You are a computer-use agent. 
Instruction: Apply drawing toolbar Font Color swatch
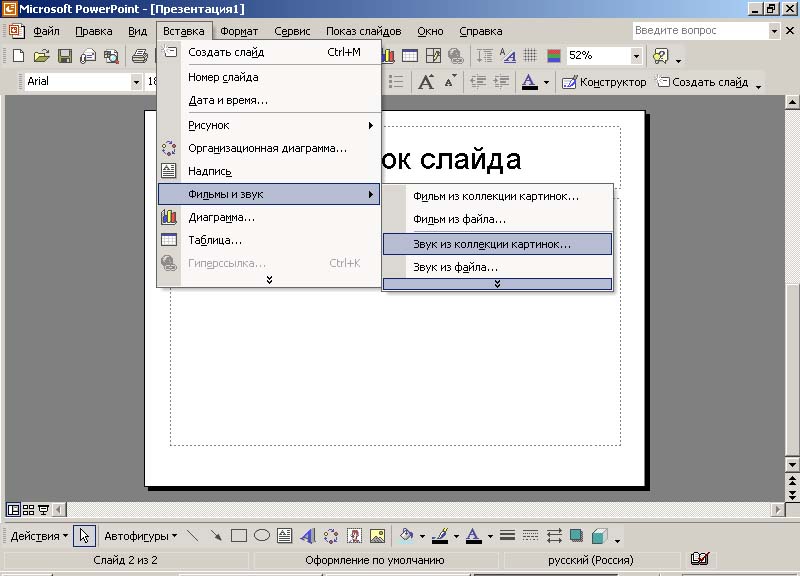[x=473, y=536]
